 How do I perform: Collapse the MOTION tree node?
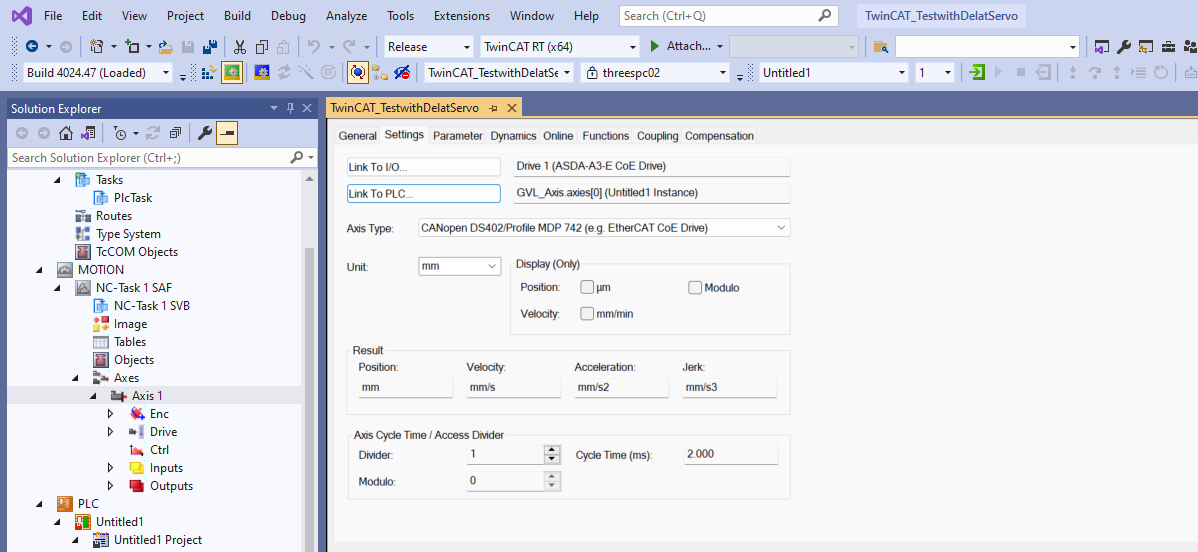pyautogui.click(x=39, y=270)
